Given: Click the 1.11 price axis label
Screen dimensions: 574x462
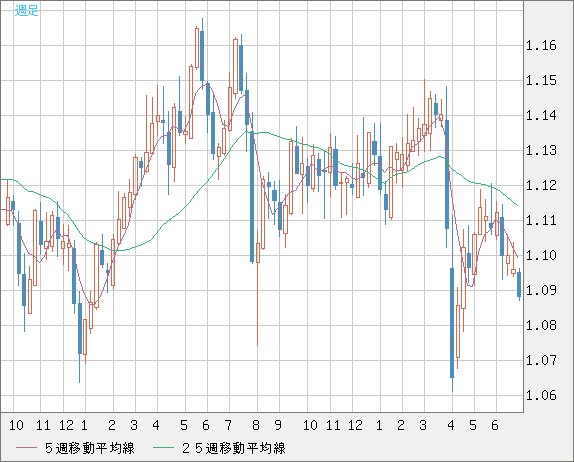Looking at the screenshot, I should coord(541,220).
